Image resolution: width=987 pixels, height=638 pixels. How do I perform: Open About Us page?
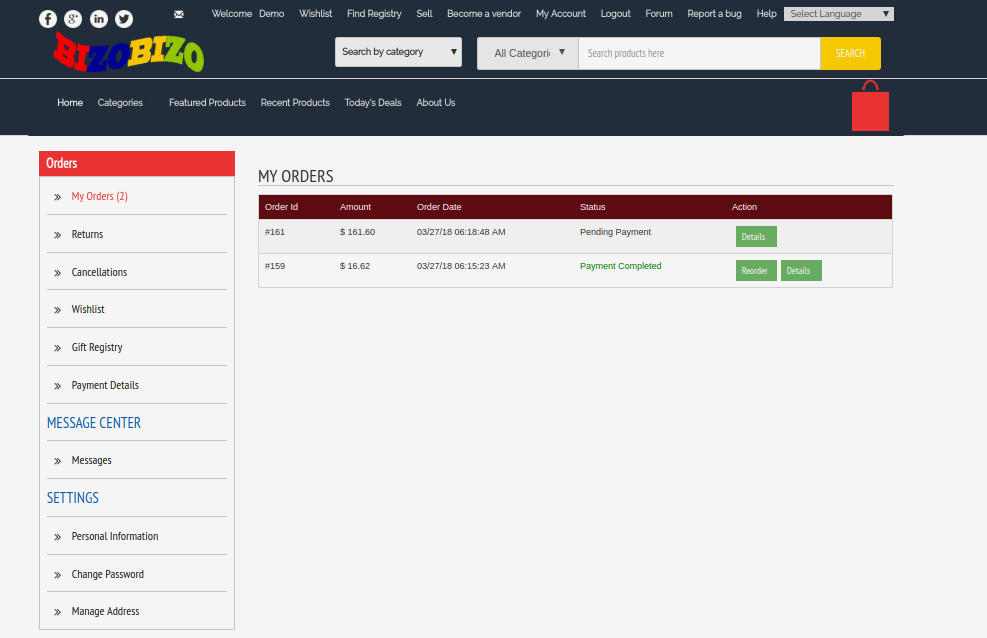[x=436, y=103]
